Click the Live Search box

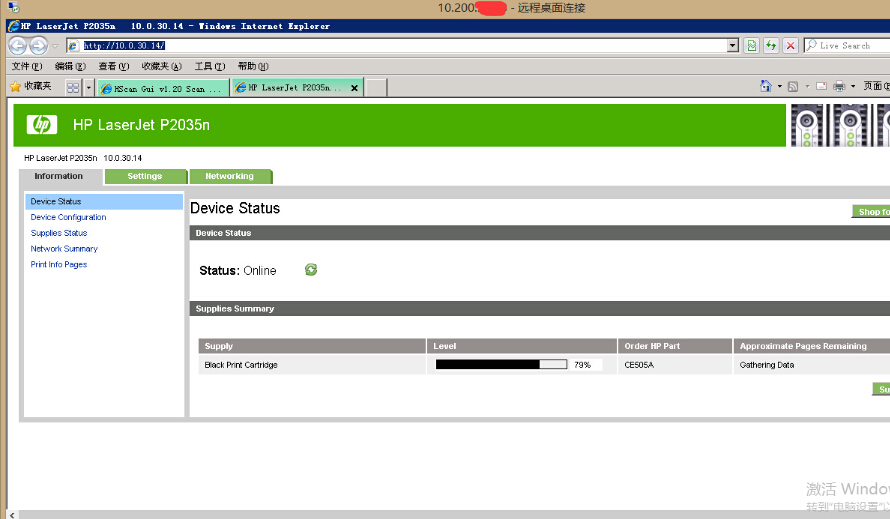point(847,45)
